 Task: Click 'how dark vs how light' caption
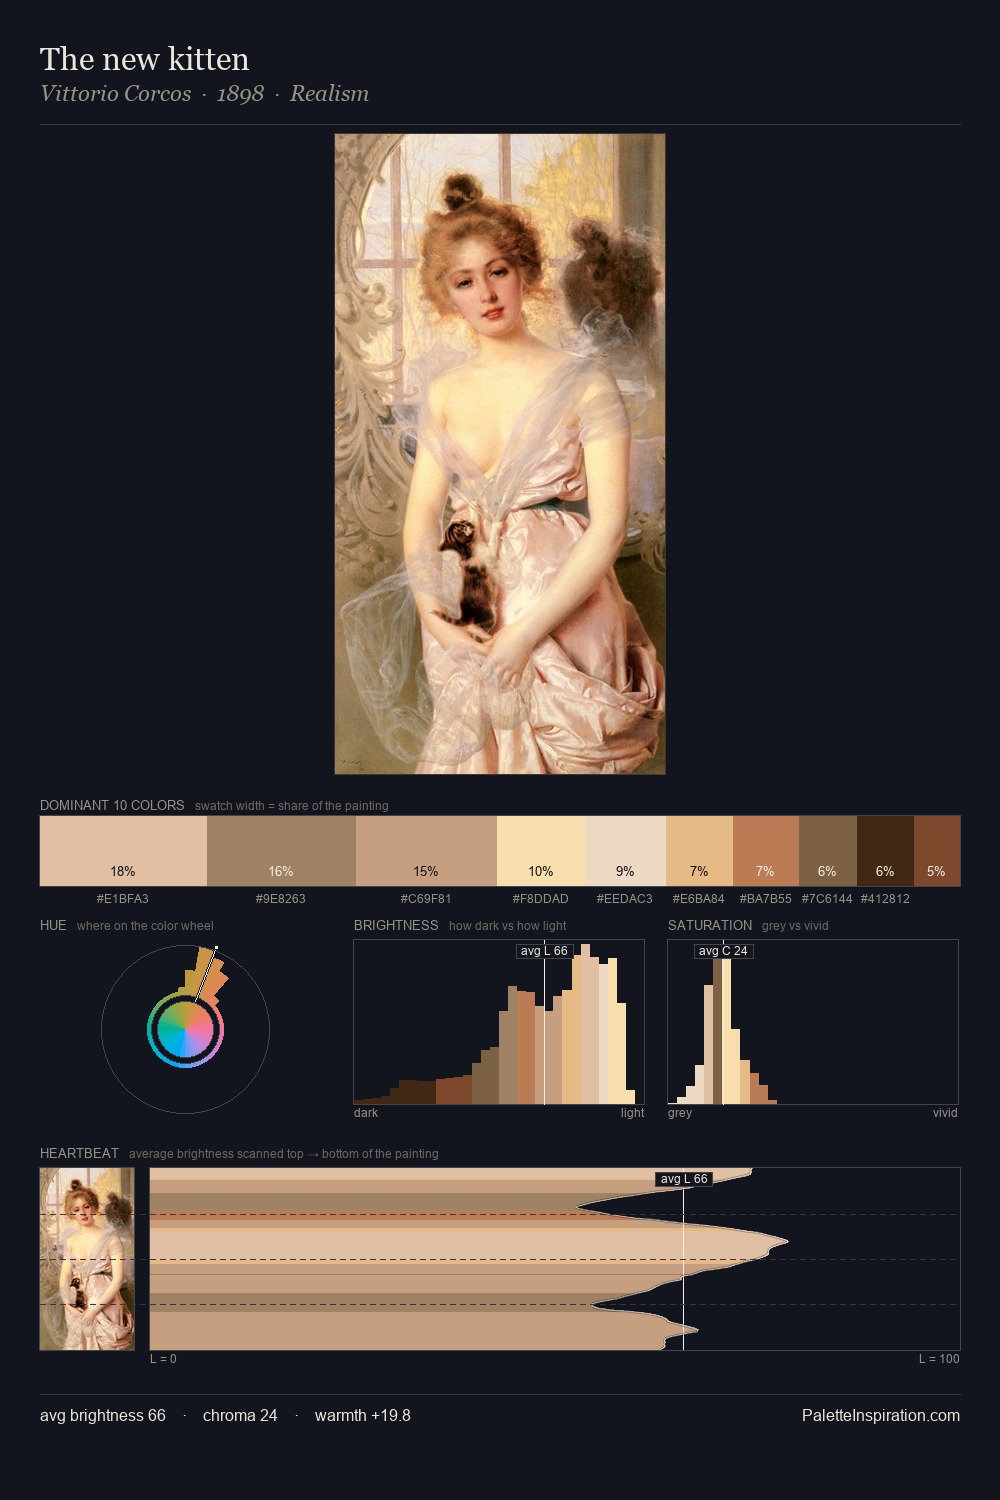coord(508,926)
